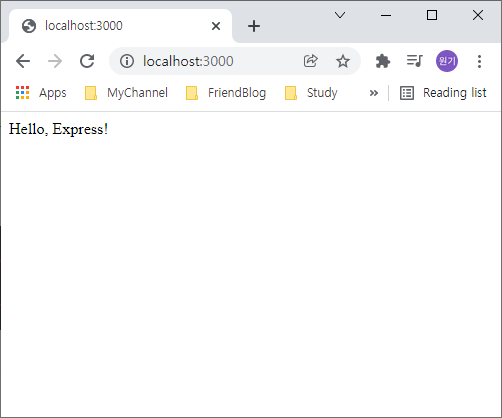
Task: Click the address bar URL localhost:3000
Action: pyautogui.click(x=188, y=61)
